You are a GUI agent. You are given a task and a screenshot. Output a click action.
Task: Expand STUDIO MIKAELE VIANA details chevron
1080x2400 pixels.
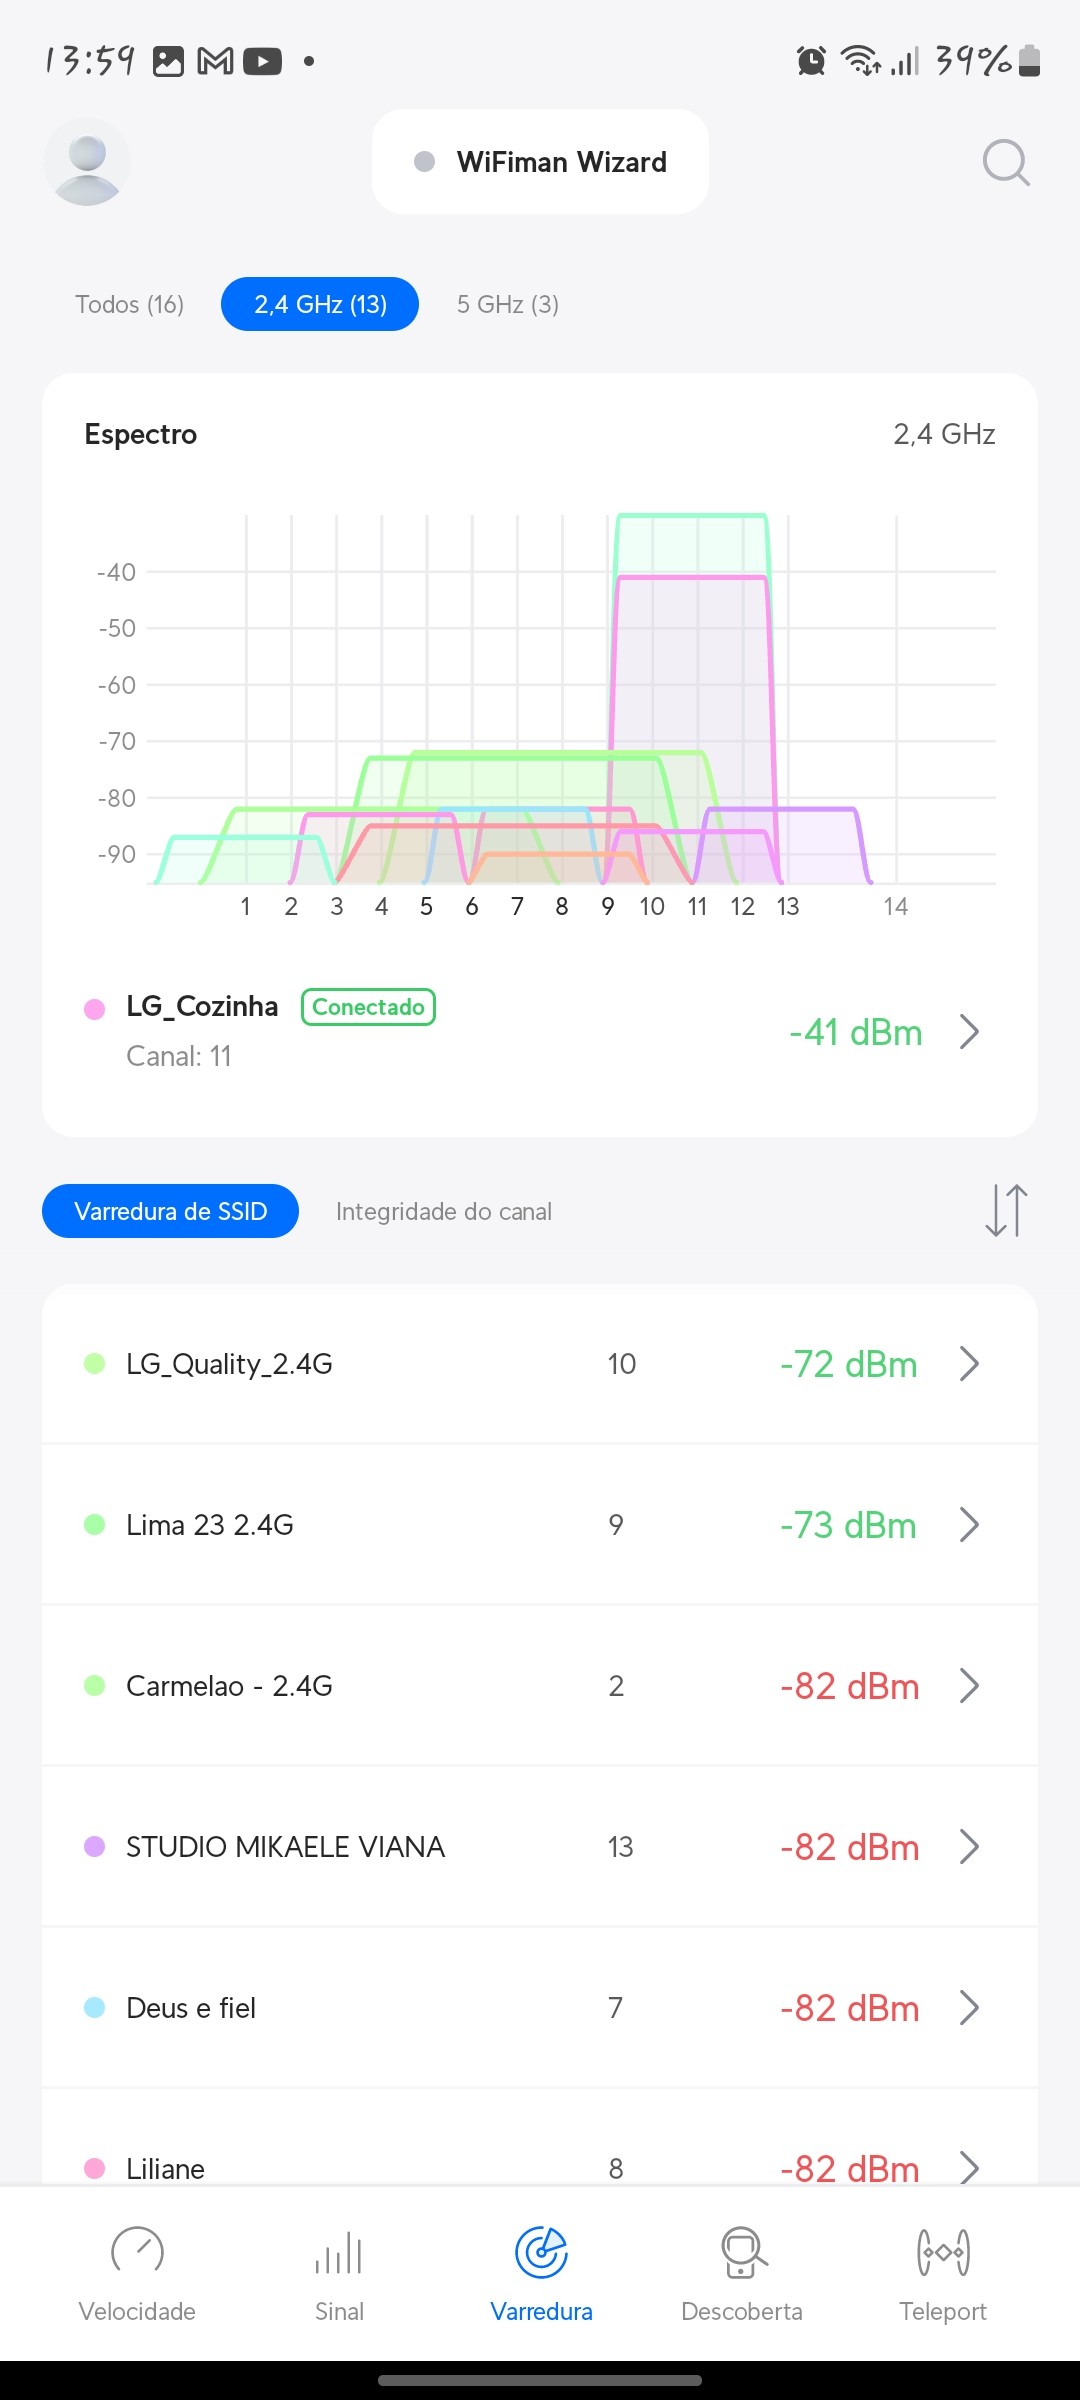click(x=968, y=1847)
